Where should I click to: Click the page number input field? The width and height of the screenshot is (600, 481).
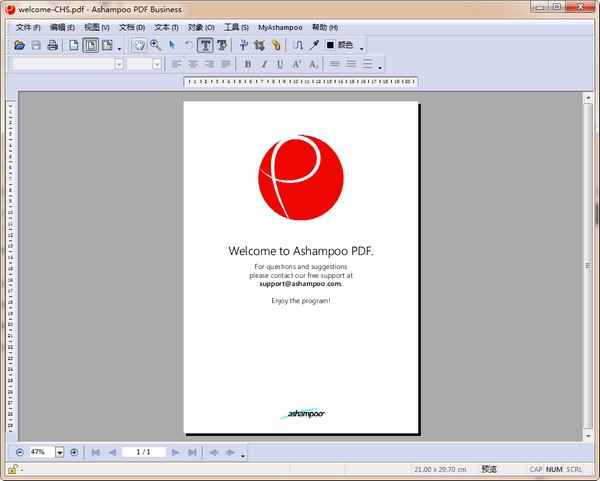143,452
